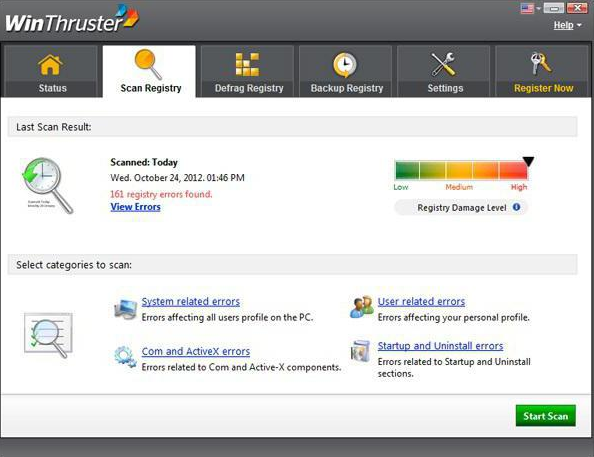The image size is (594, 457).
Task: Open Startup and Uninstall errors link
Action: click(440, 346)
